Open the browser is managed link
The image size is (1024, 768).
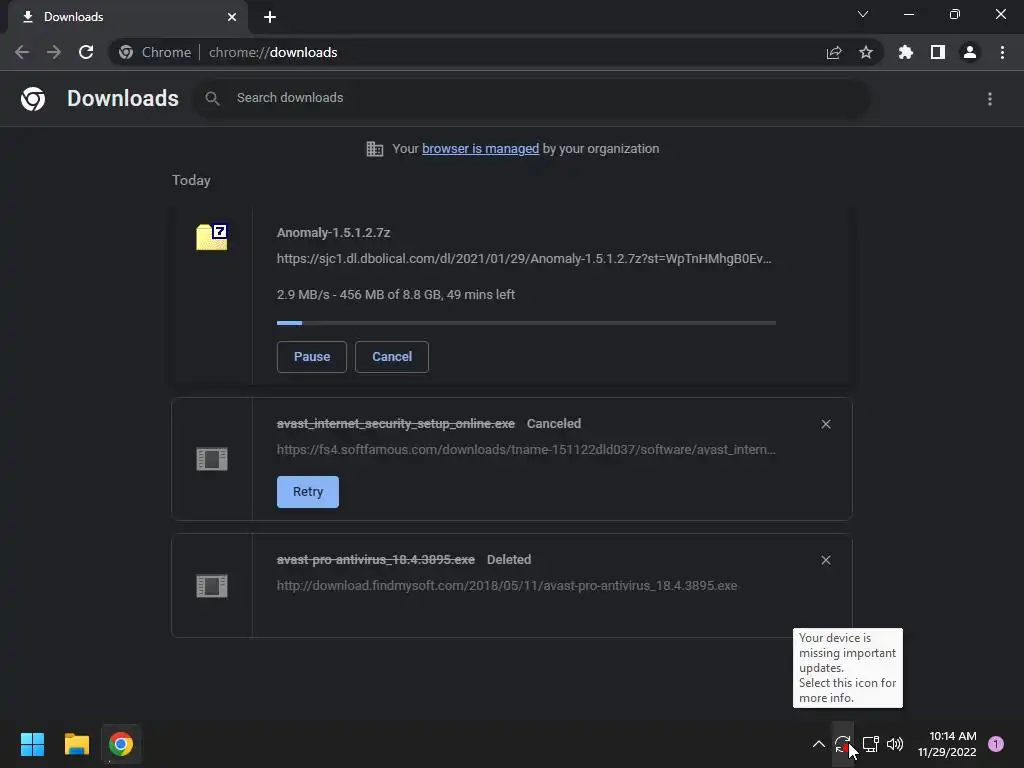tap(481, 149)
